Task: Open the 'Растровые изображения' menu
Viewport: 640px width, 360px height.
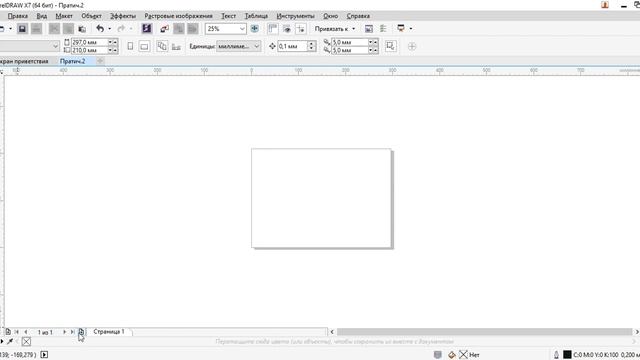Action: [x=178, y=16]
